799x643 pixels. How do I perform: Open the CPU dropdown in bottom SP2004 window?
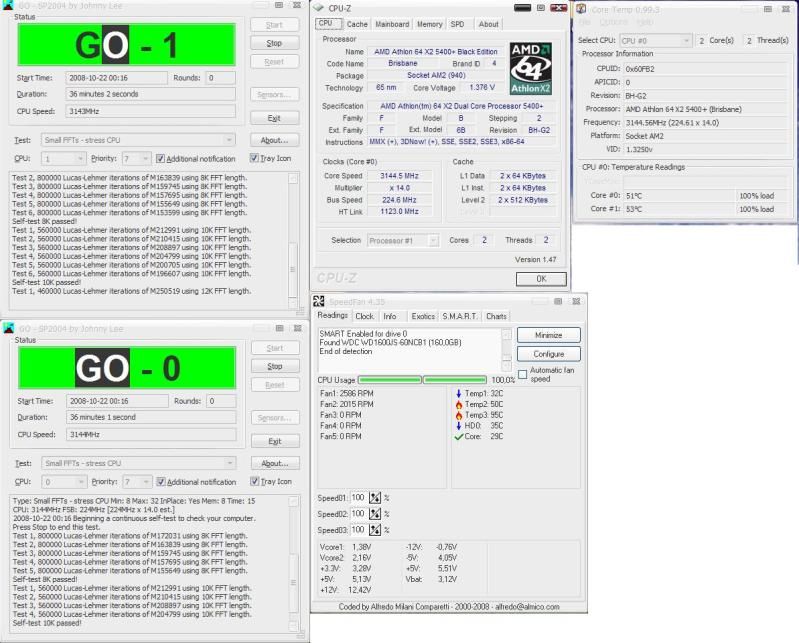point(64,481)
